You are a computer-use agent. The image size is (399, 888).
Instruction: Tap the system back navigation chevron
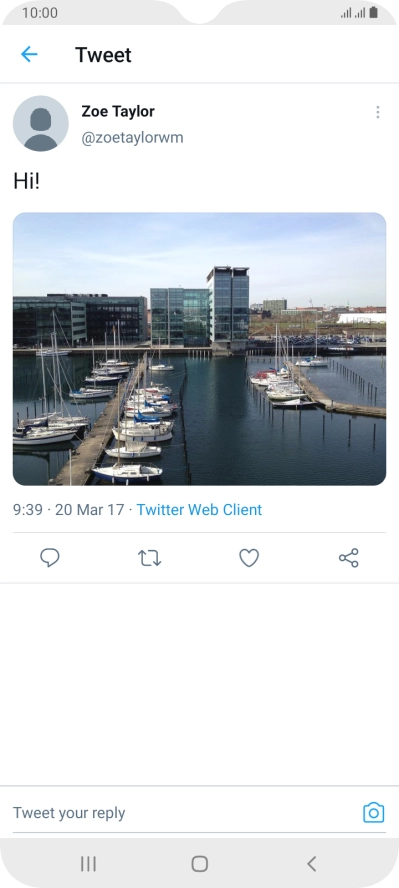[x=311, y=864]
